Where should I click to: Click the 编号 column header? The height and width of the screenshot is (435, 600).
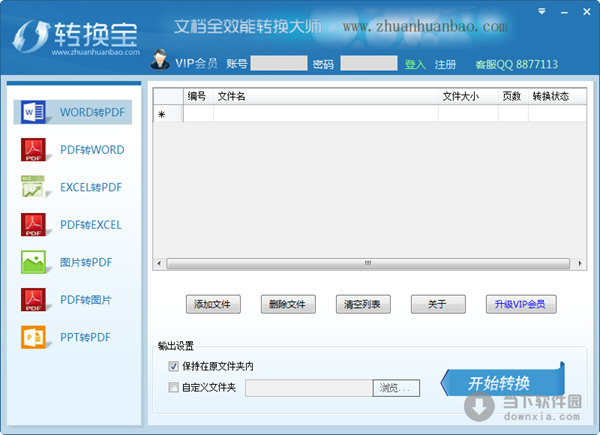[198, 96]
